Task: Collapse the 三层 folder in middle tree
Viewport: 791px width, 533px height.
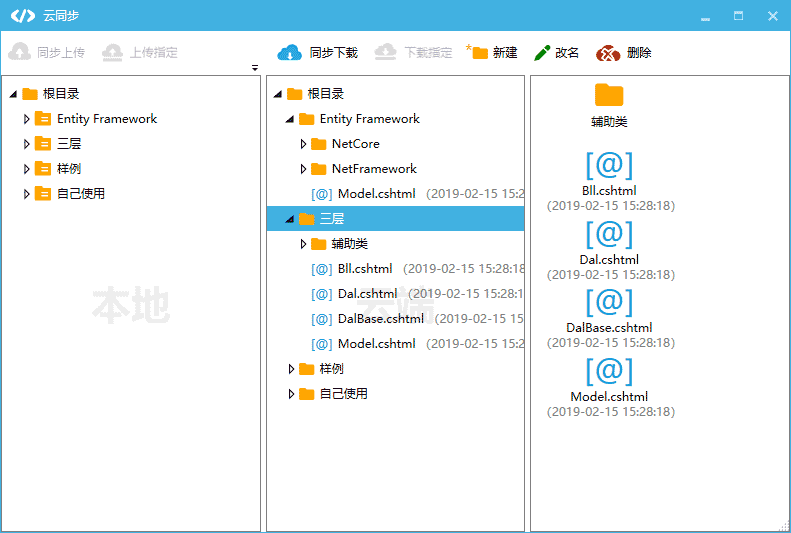Action: coord(290,219)
